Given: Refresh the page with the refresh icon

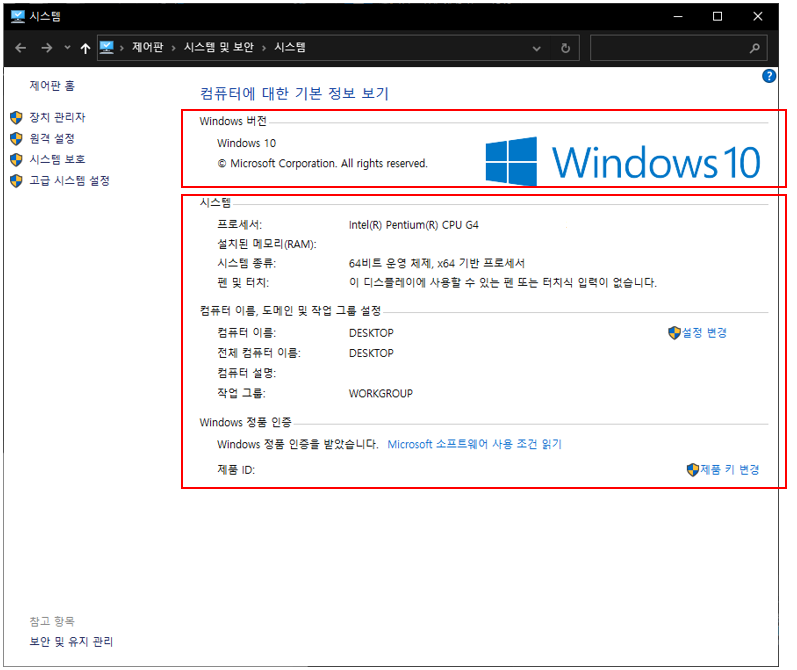Looking at the screenshot, I should point(565,48).
